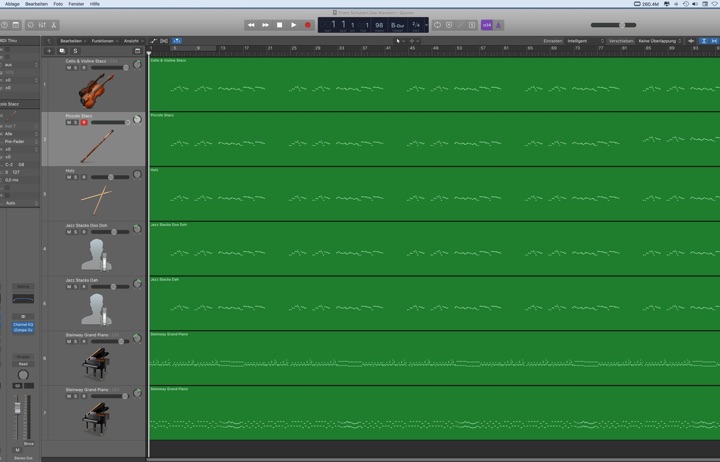Open the Funktionen dropdown menu

click(x=103, y=41)
